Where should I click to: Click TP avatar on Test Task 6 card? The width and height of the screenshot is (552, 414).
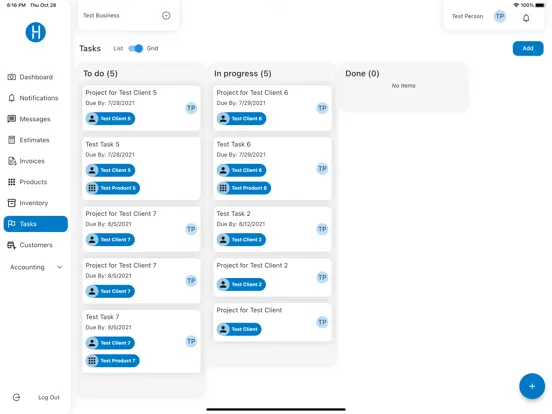(322, 169)
